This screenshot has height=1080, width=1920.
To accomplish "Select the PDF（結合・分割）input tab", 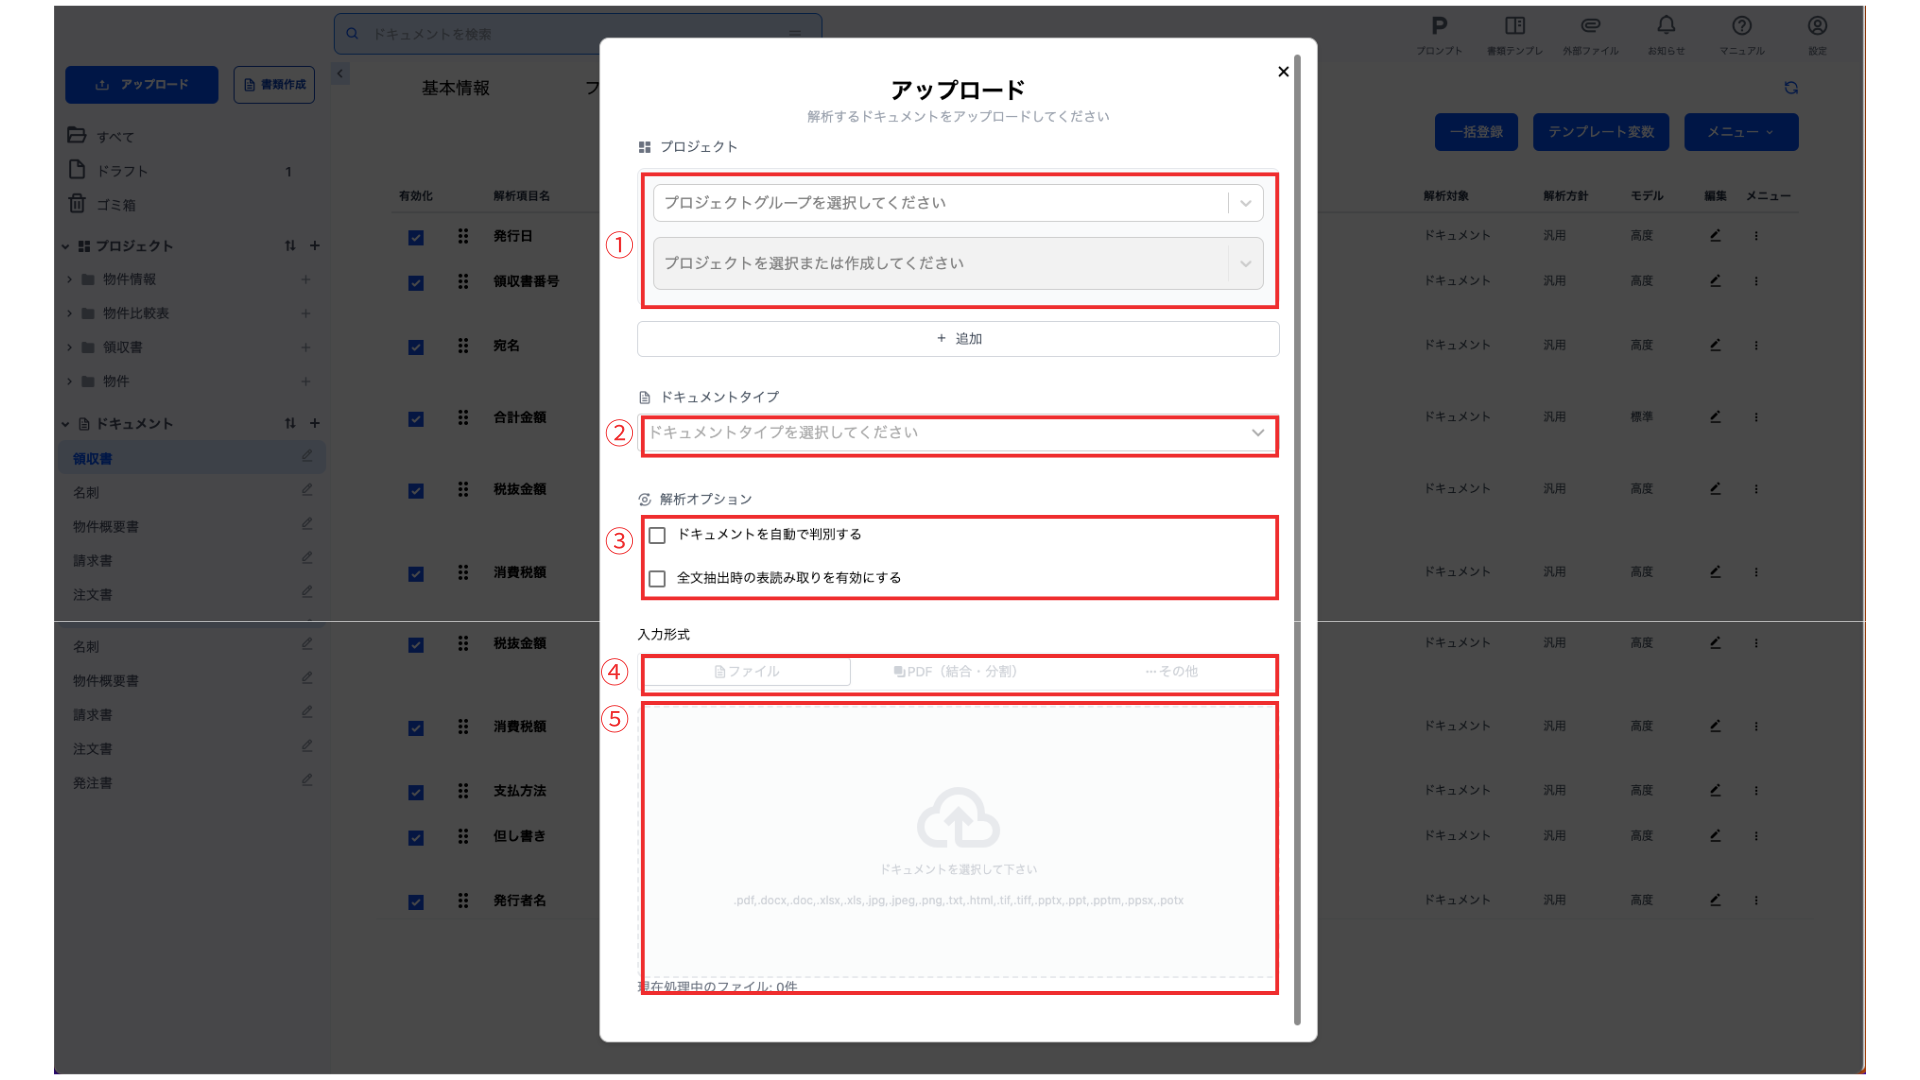I will (955, 672).
